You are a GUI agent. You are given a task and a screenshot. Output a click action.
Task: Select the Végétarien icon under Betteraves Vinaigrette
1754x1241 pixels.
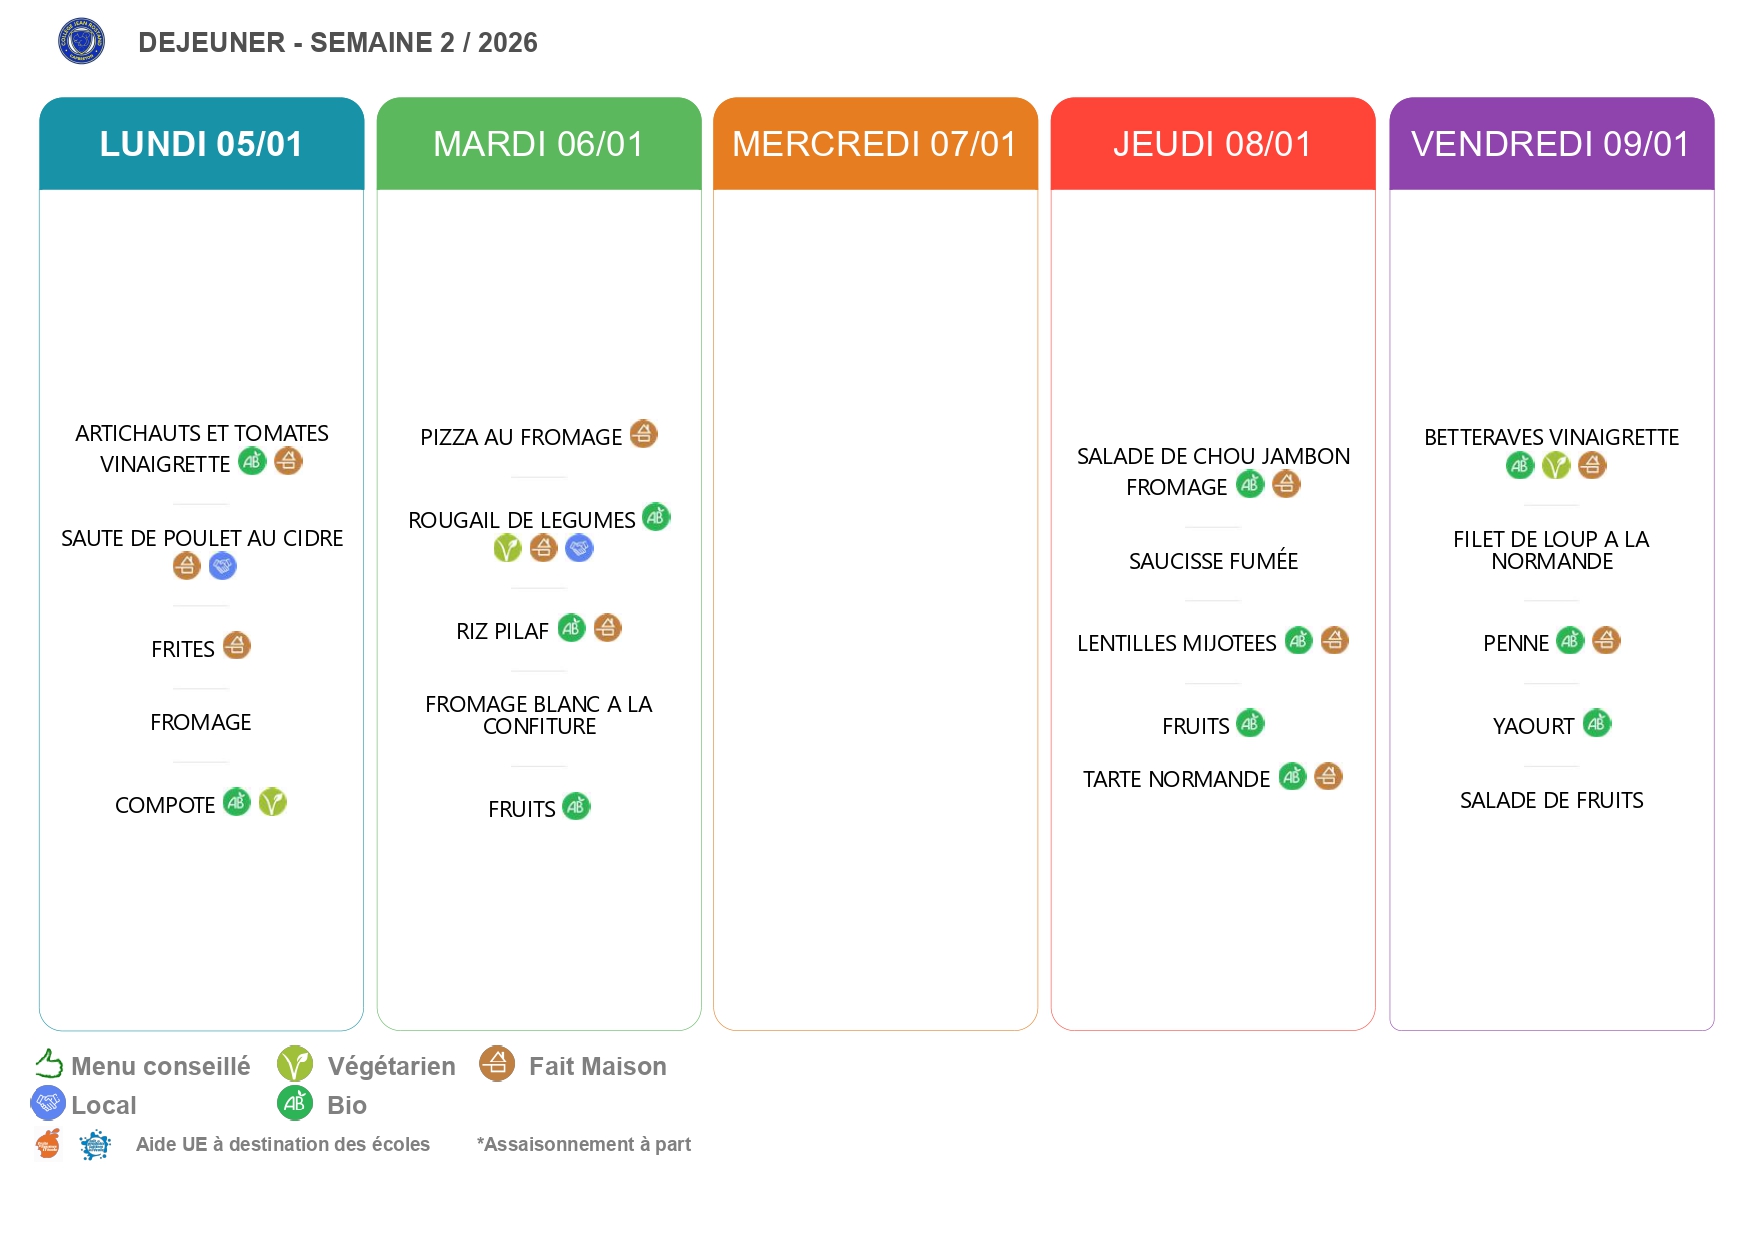1555,465
